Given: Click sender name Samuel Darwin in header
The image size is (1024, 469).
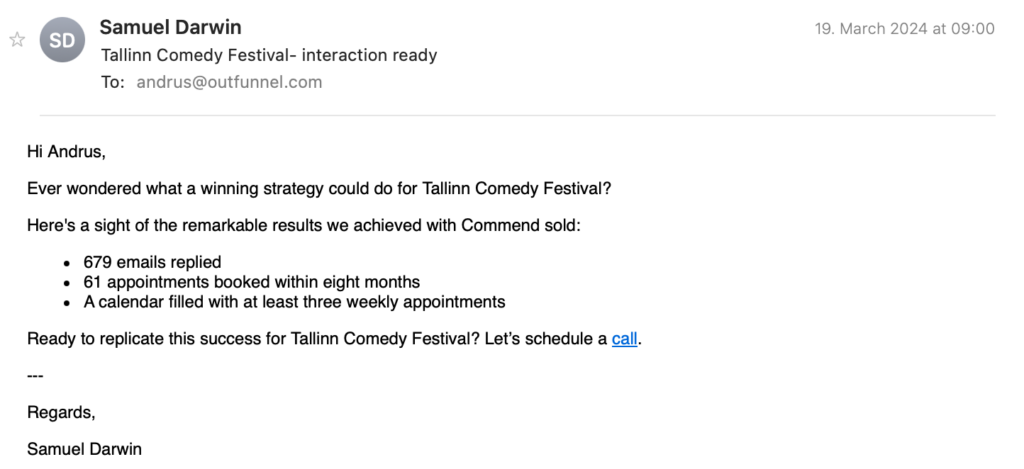Looking at the screenshot, I should point(170,27).
